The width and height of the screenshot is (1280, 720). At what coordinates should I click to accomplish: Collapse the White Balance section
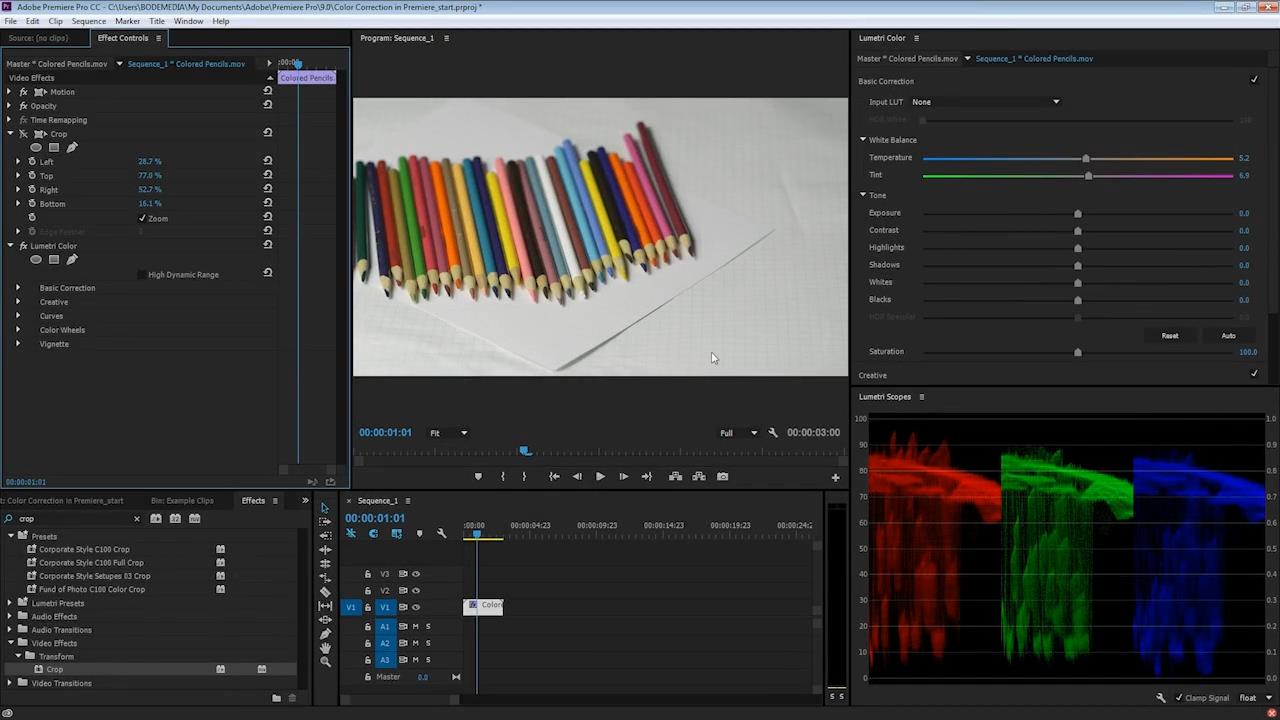click(x=863, y=140)
